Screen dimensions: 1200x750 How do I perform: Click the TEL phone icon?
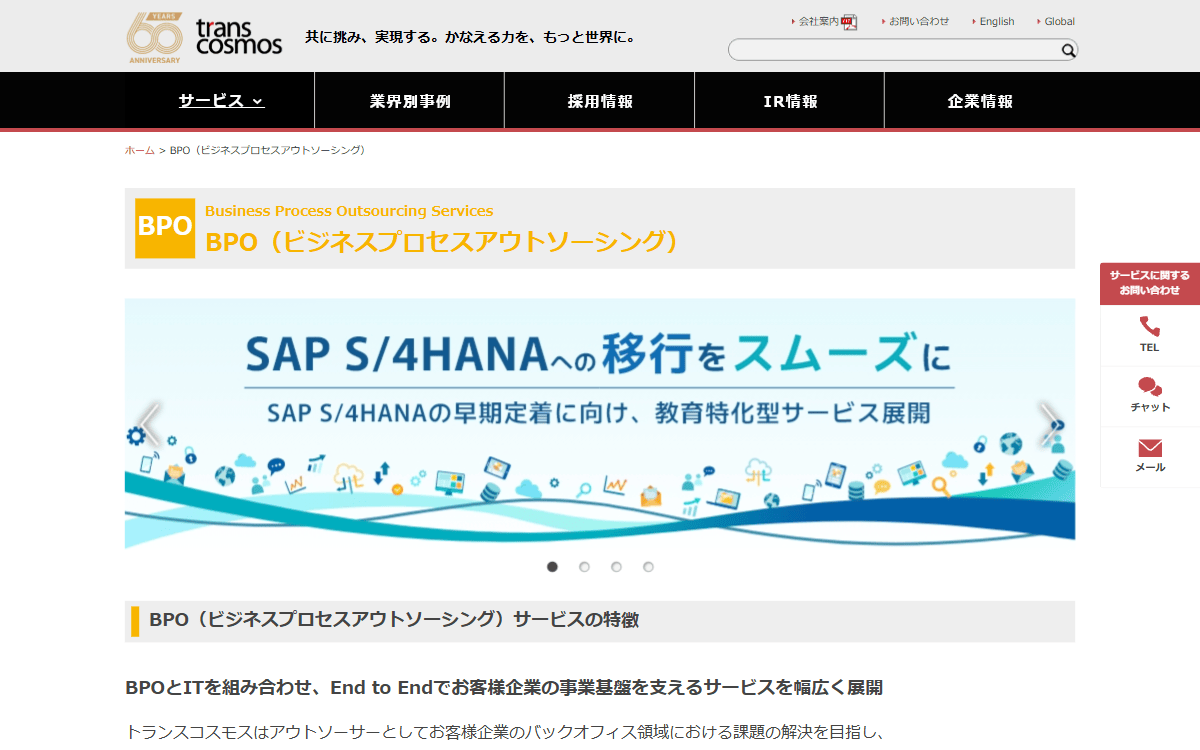pyautogui.click(x=1150, y=326)
